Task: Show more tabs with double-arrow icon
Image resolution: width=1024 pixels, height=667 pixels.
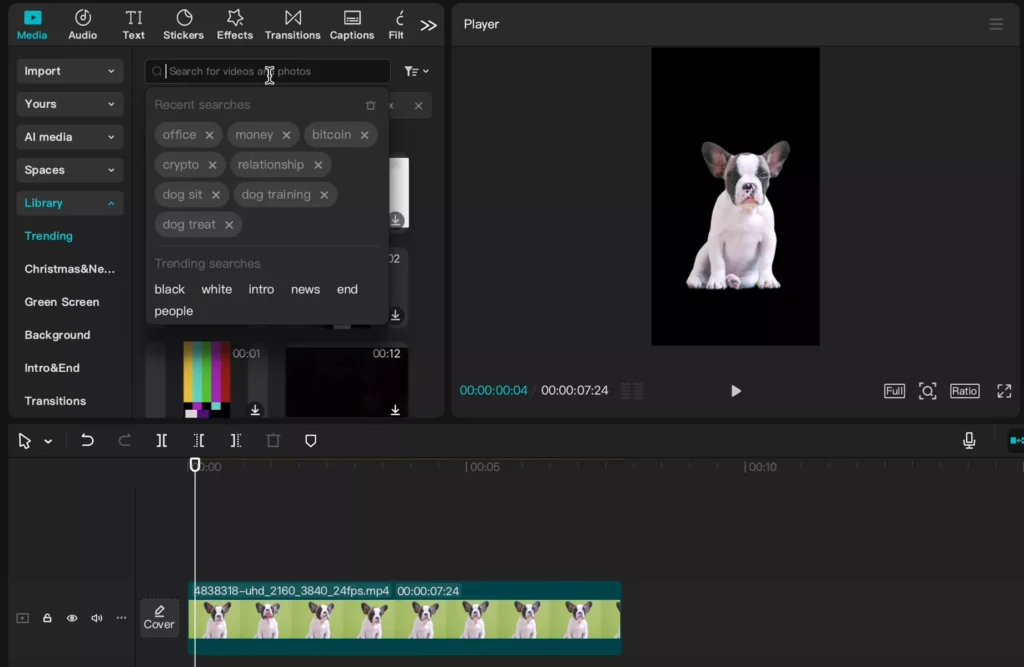Action: coord(428,25)
